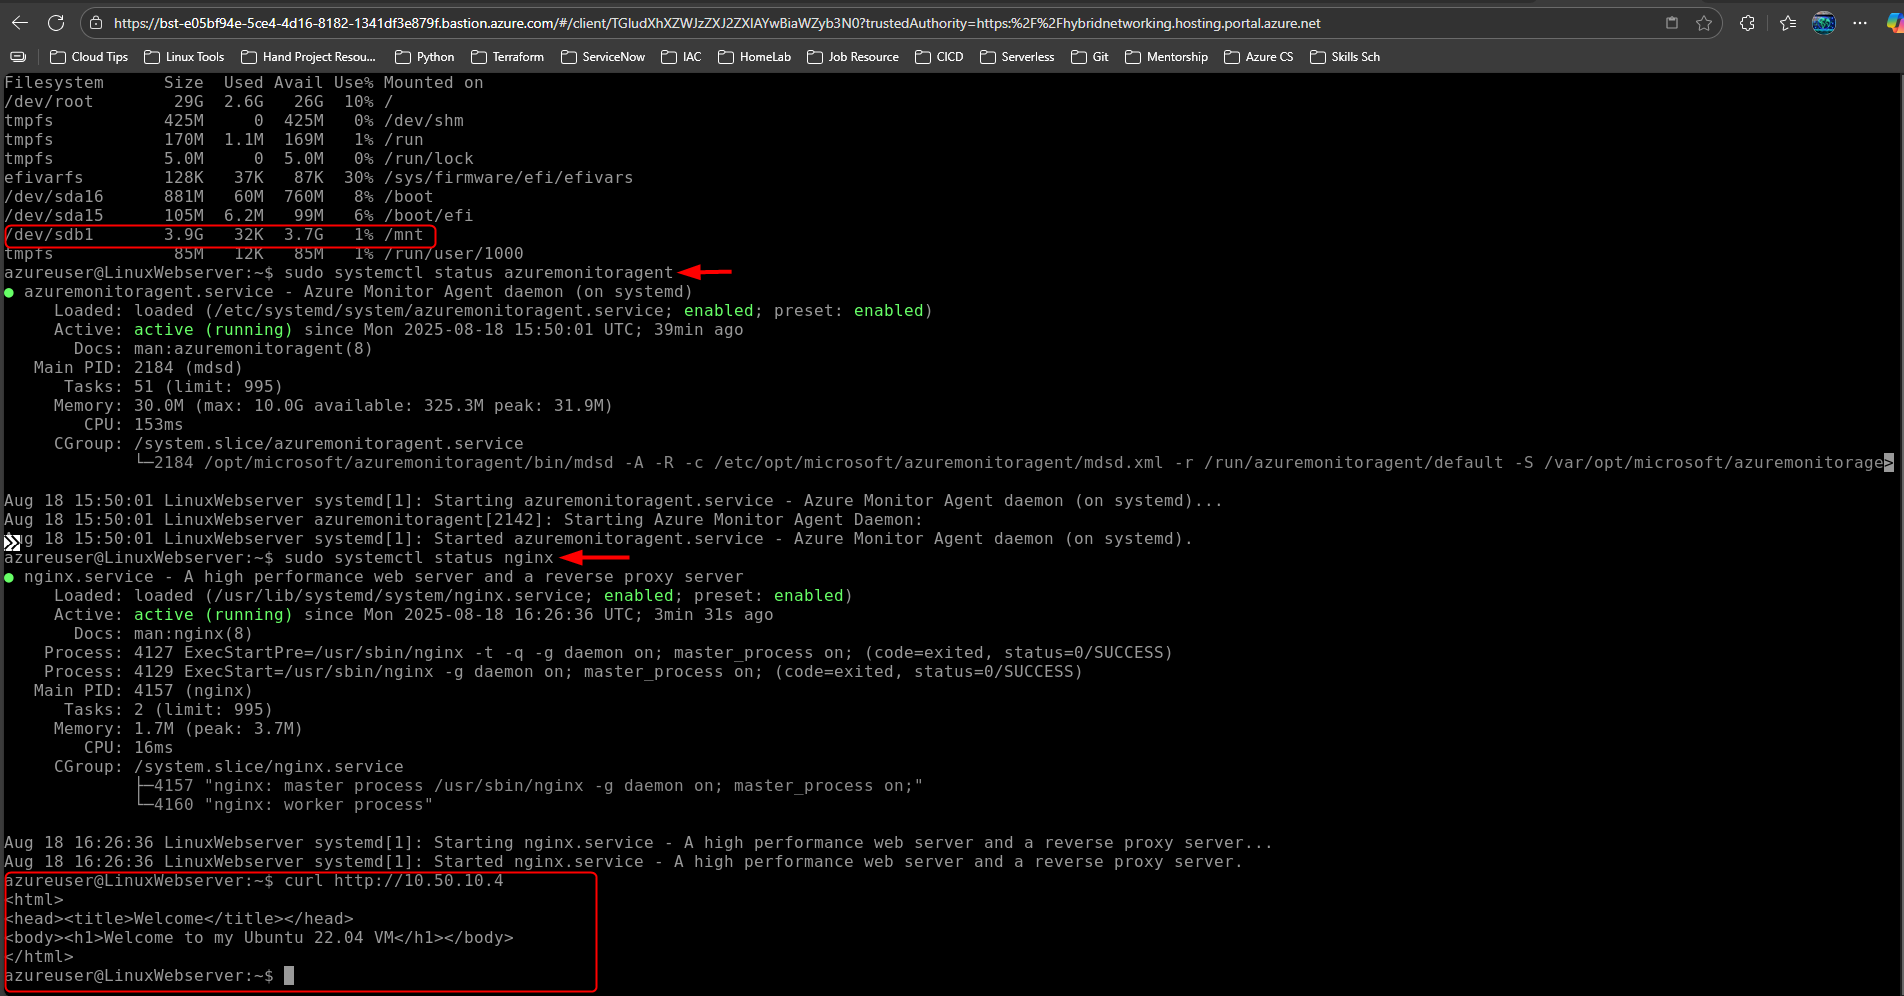Open the browser Extensions puzzle icon
Viewport: 1904px width, 996px height.
(x=1747, y=23)
